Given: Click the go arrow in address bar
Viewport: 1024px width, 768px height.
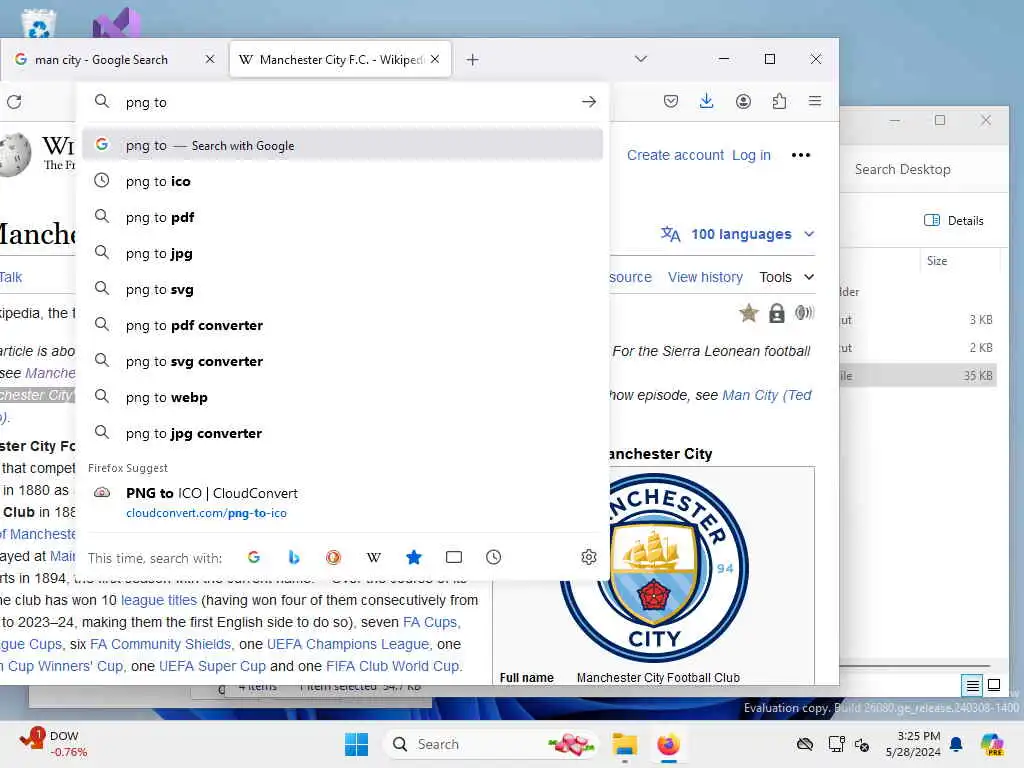Looking at the screenshot, I should coord(588,102).
